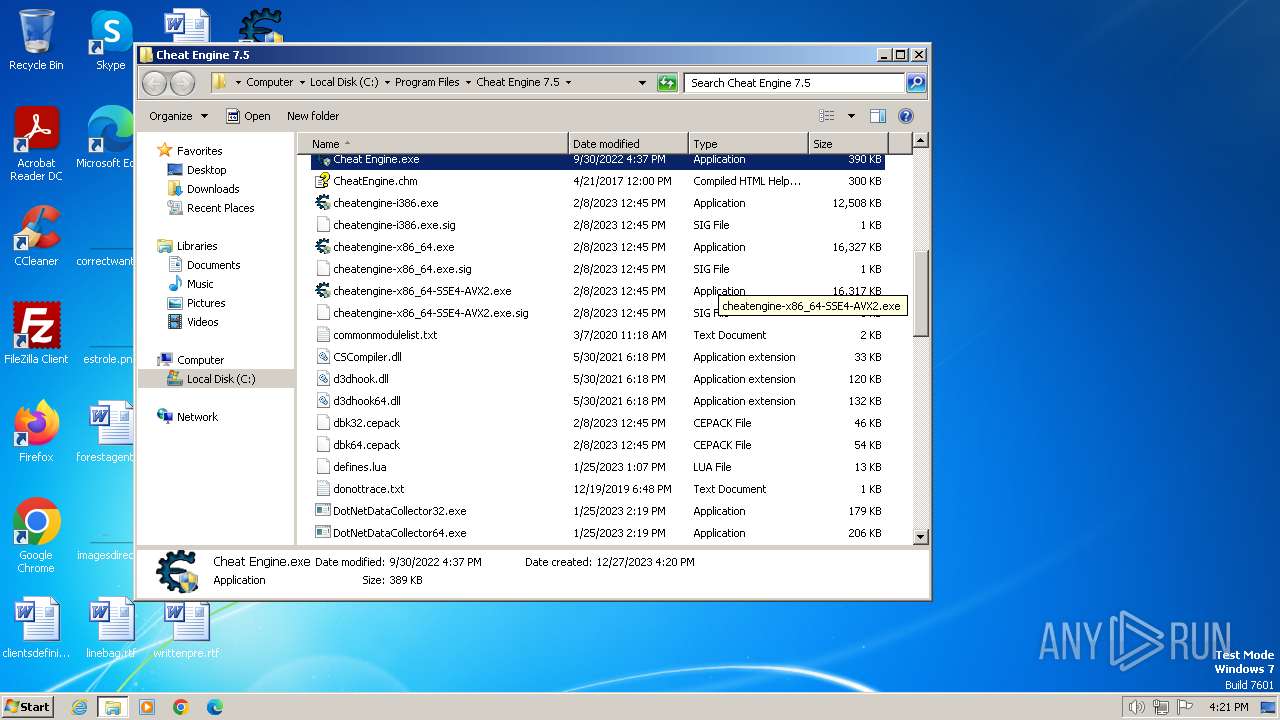Launch Internet Explorer from taskbar

click(x=79, y=707)
